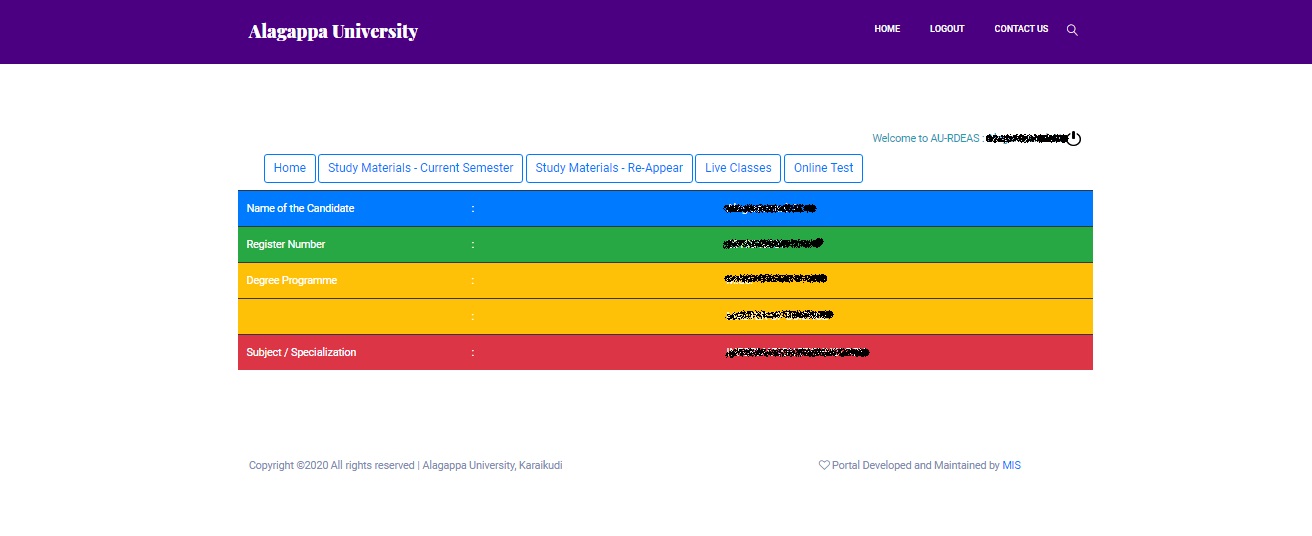Click the heart icon in the footer
Screen dimensions: 1312x536
pyautogui.click(x=824, y=465)
